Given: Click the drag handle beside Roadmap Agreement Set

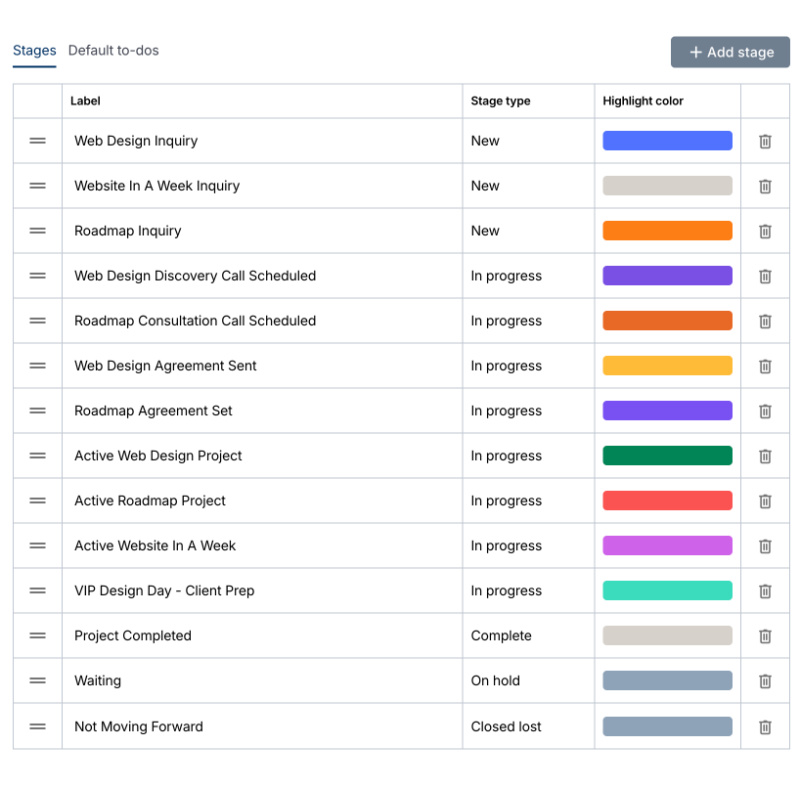Looking at the screenshot, I should tap(37, 411).
